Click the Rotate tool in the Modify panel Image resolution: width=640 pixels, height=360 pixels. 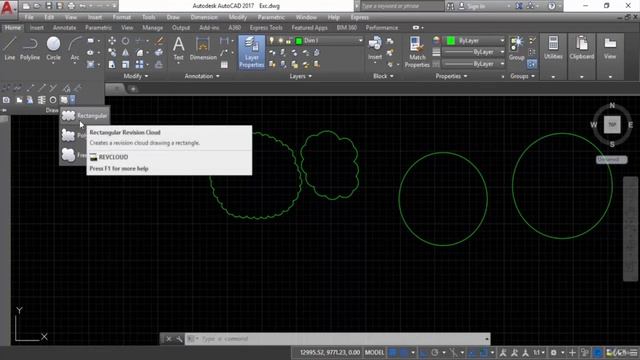pos(125,41)
